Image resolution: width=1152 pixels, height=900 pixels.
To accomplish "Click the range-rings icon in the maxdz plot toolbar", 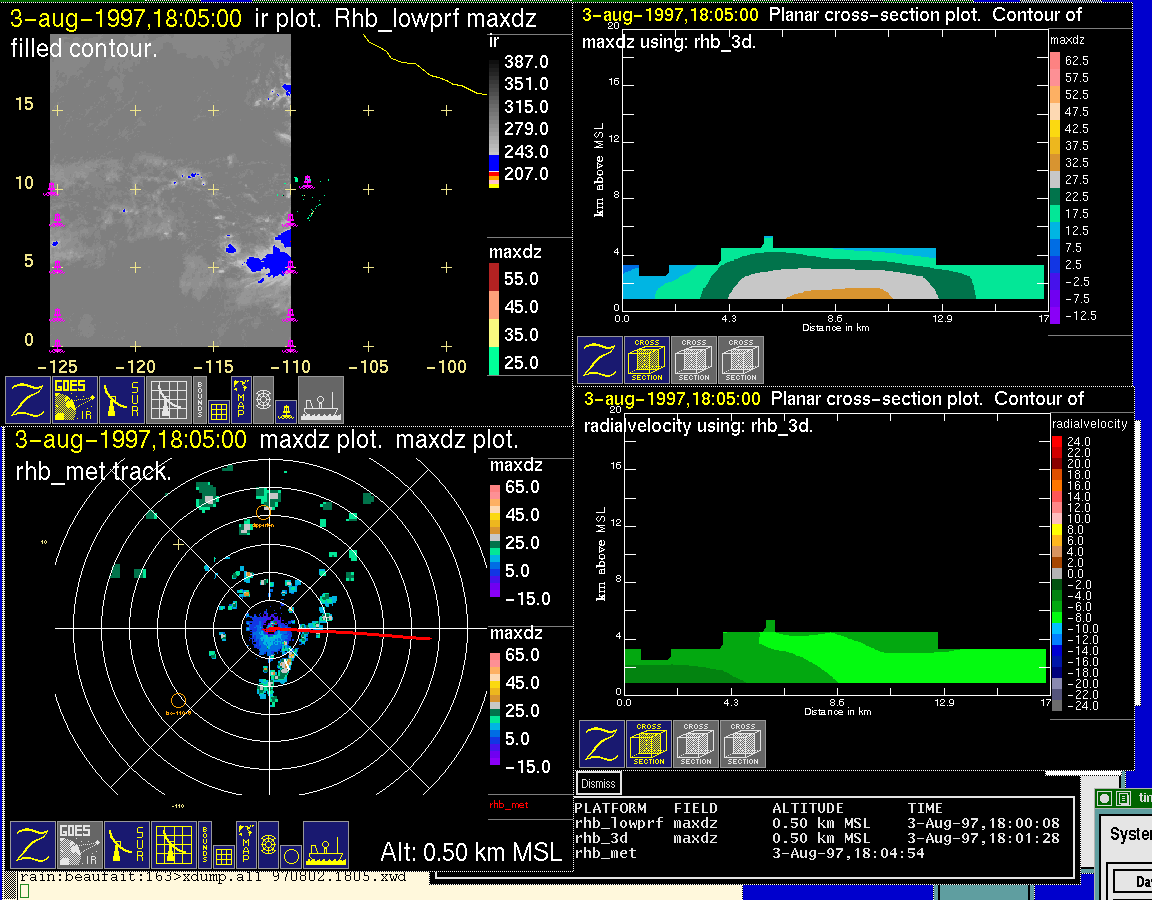I will 268,843.
